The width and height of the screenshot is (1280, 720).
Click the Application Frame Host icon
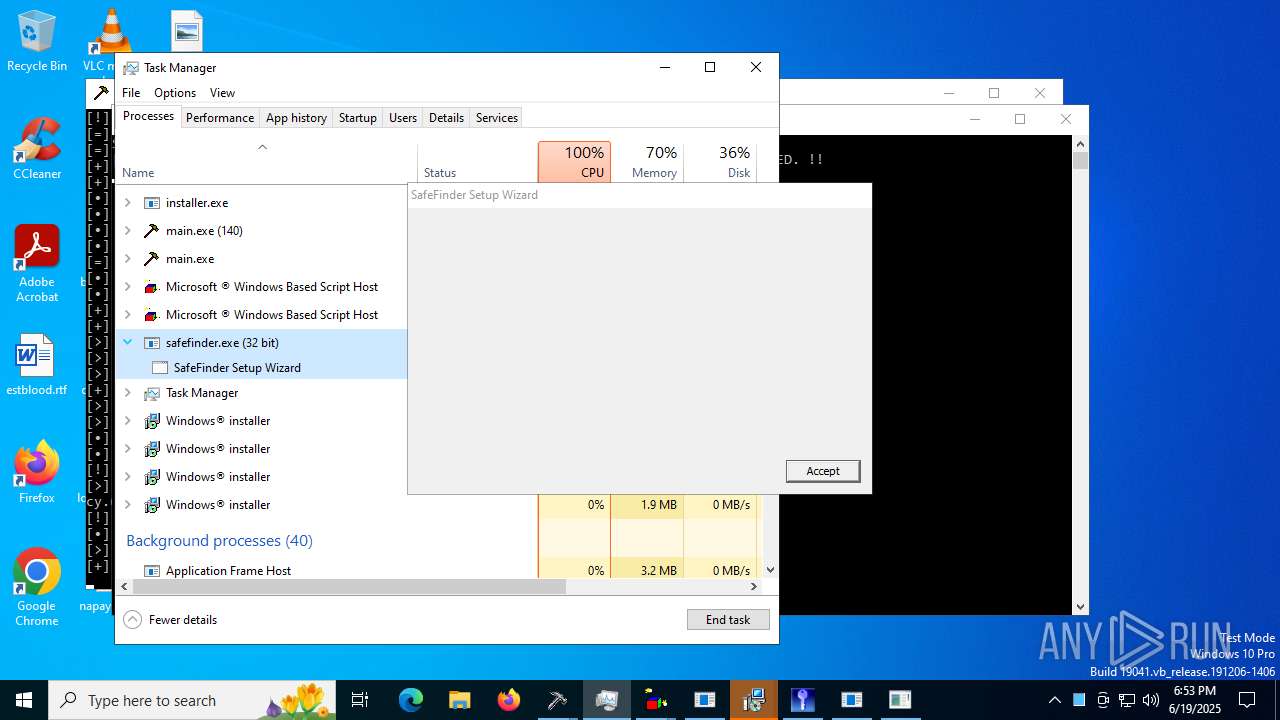click(x=152, y=571)
